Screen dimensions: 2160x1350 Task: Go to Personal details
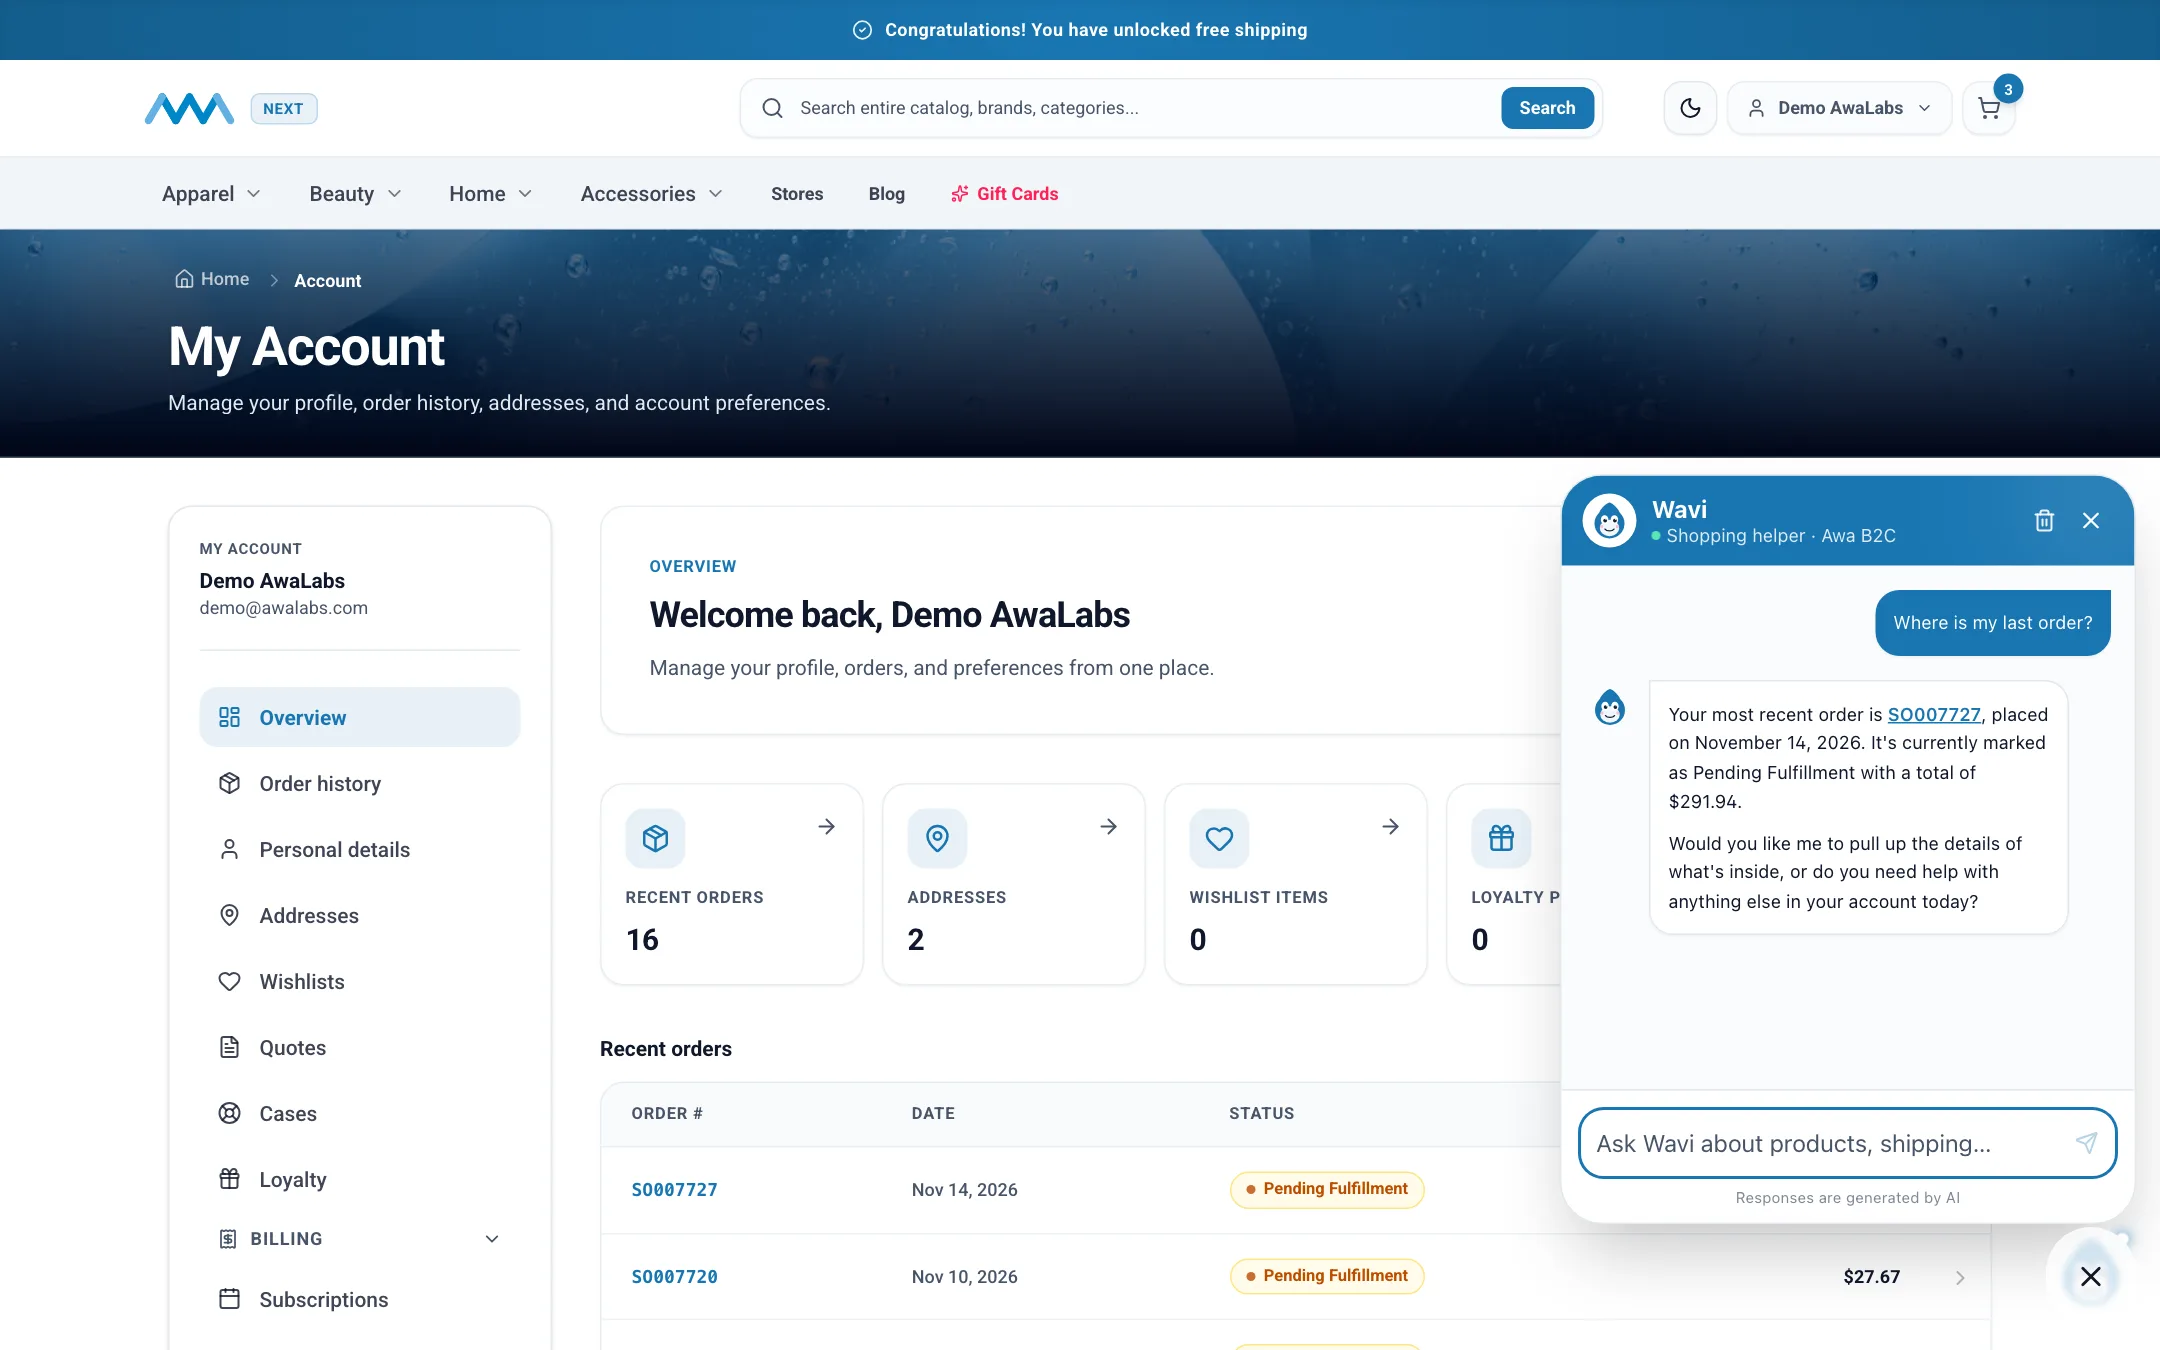360,849
